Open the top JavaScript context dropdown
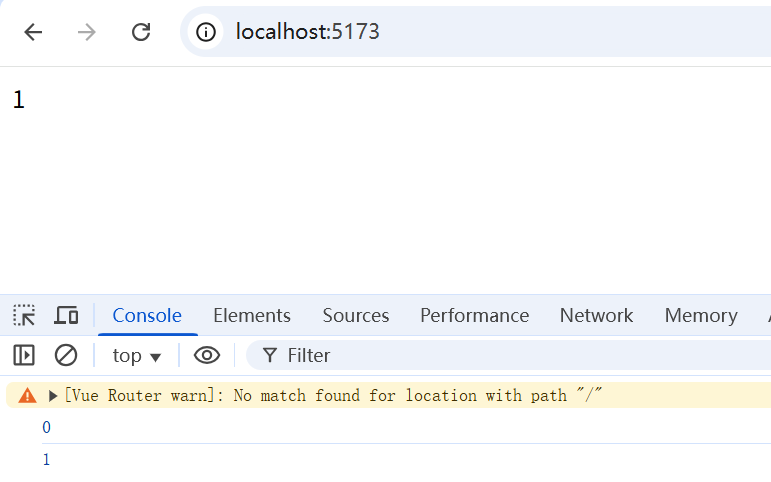This screenshot has width=771, height=482. click(137, 356)
